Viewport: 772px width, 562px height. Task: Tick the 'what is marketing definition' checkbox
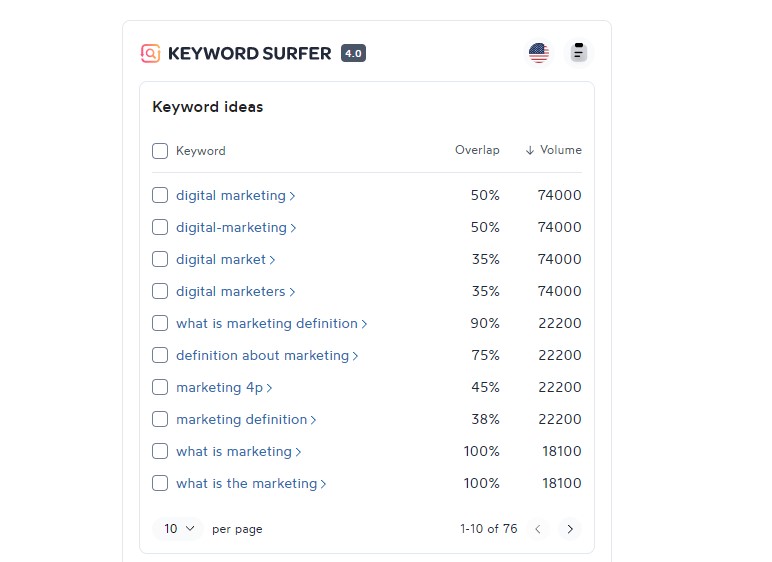[160, 323]
